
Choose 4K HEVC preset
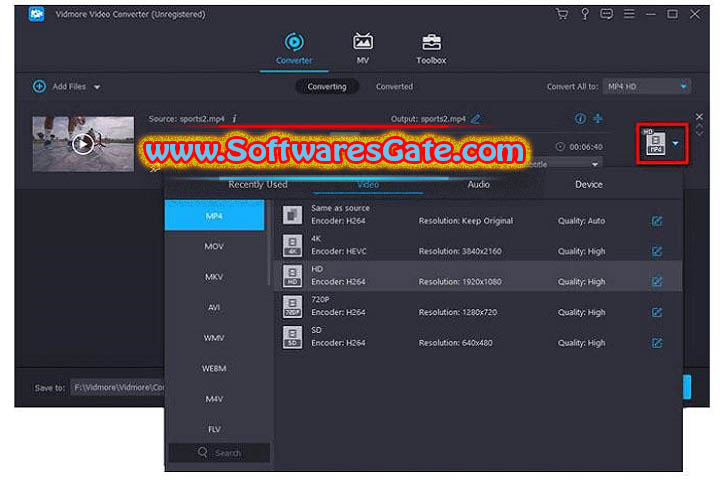478,245
